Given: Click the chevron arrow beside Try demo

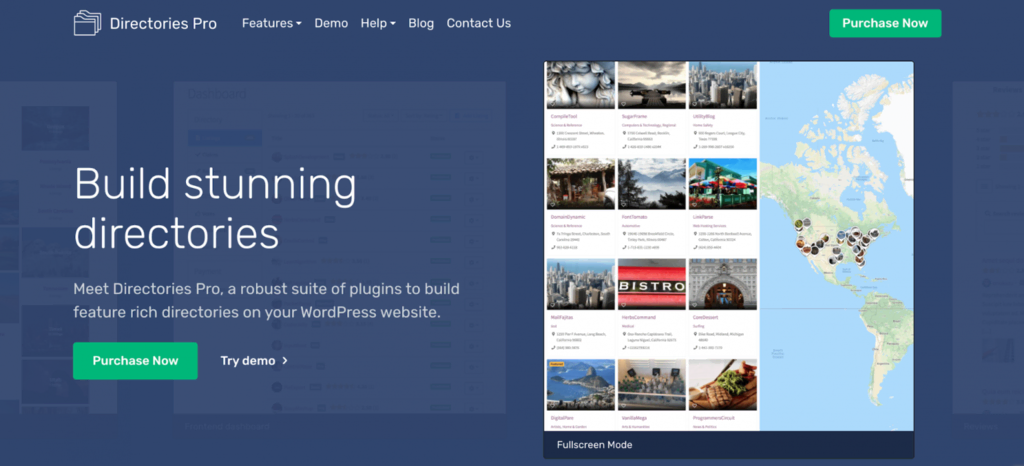Looking at the screenshot, I should (x=285, y=361).
